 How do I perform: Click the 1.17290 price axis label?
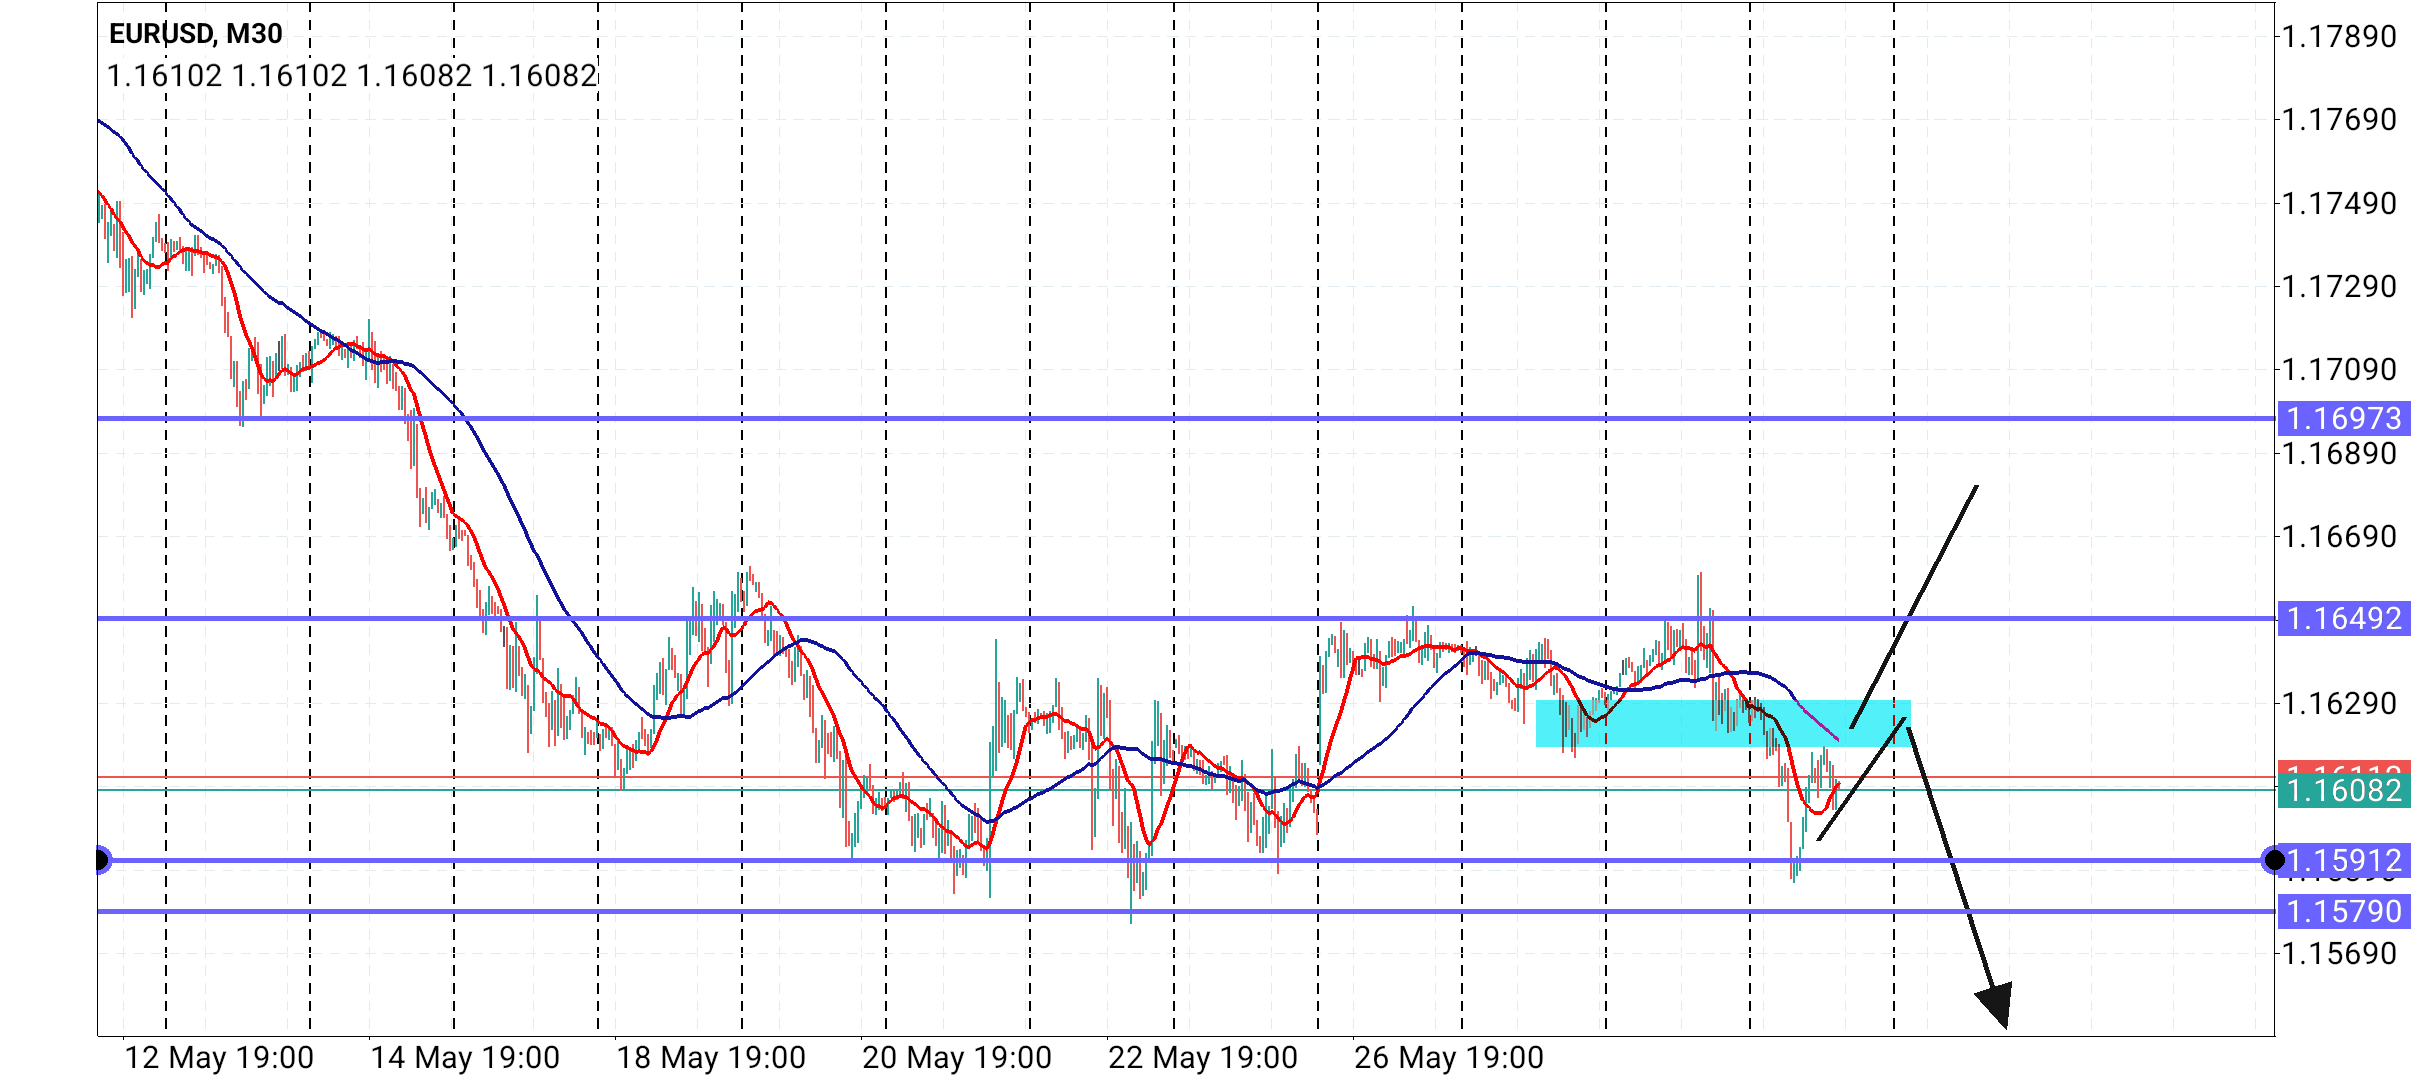[2340, 287]
